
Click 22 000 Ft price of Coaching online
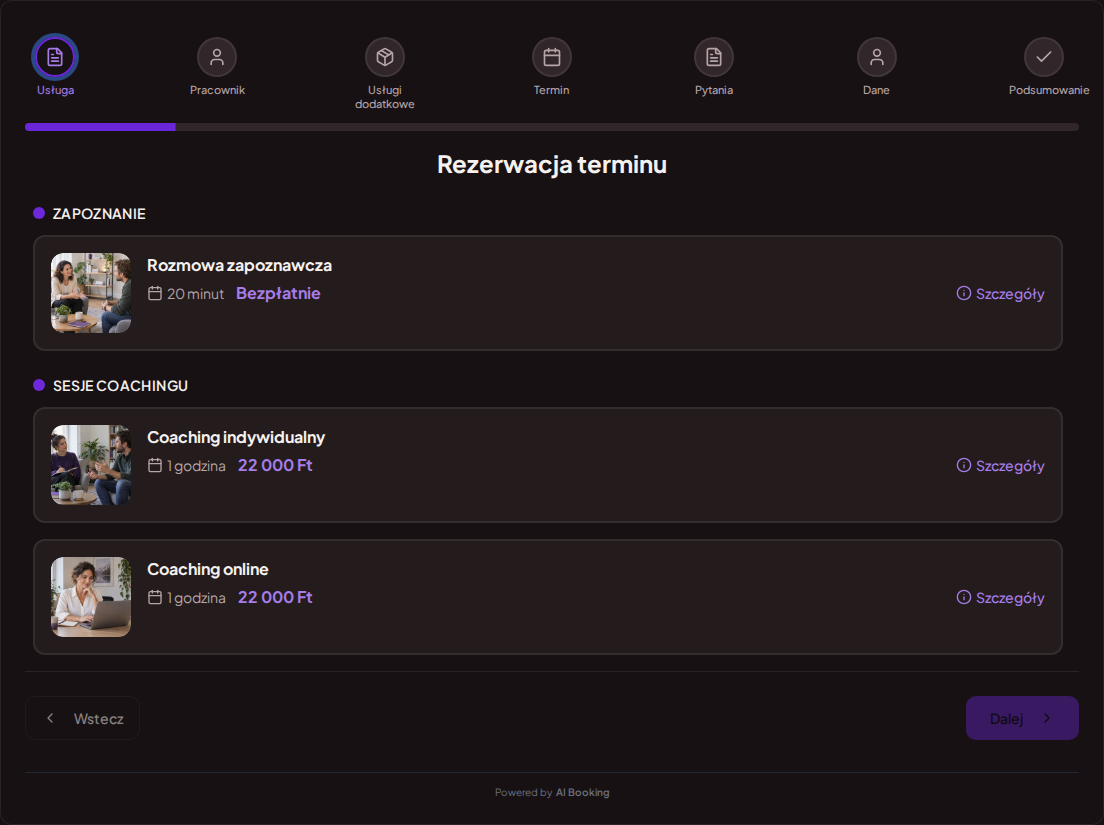point(275,597)
